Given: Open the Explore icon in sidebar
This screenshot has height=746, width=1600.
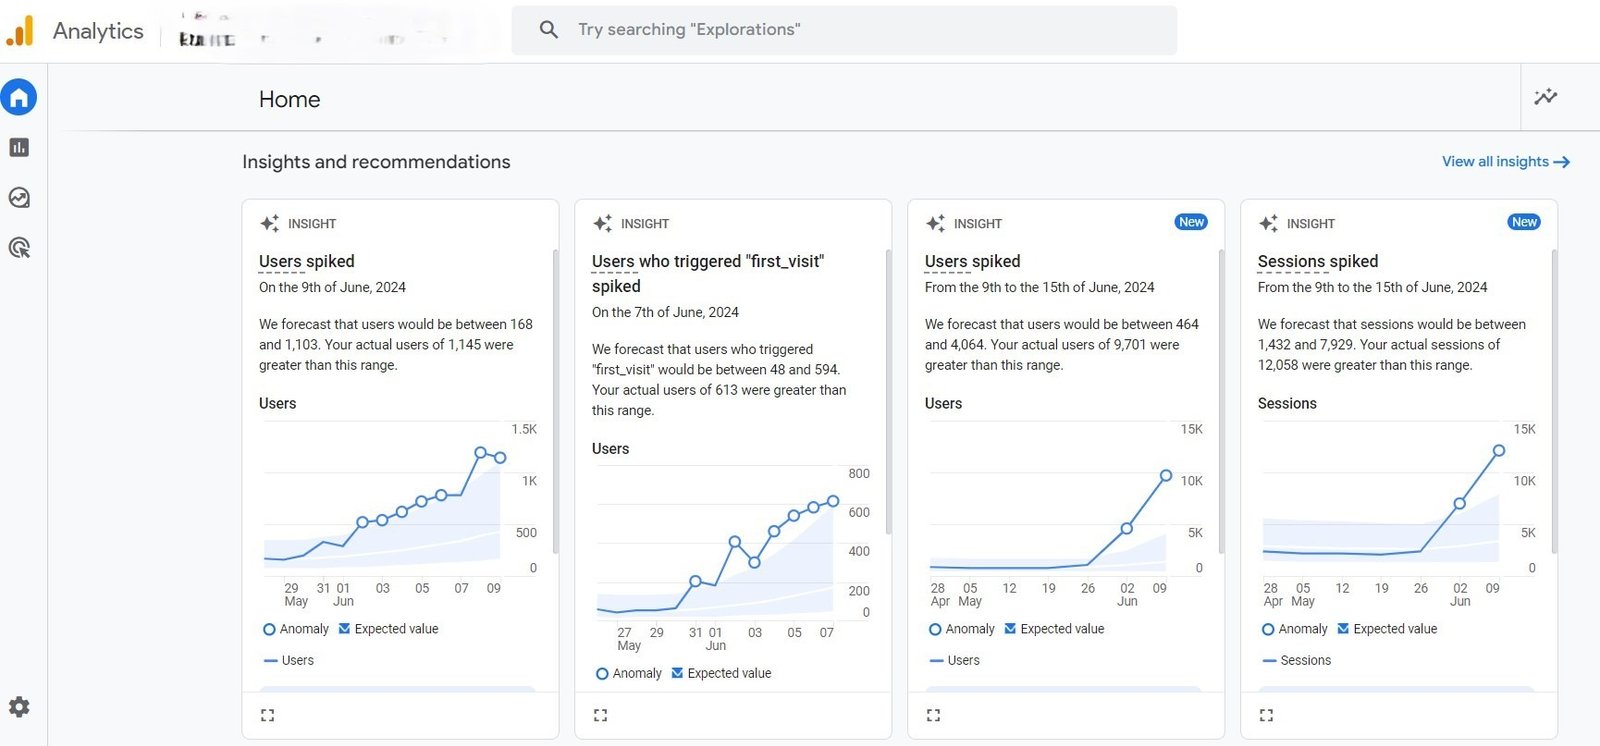Looking at the screenshot, I should click(x=19, y=198).
